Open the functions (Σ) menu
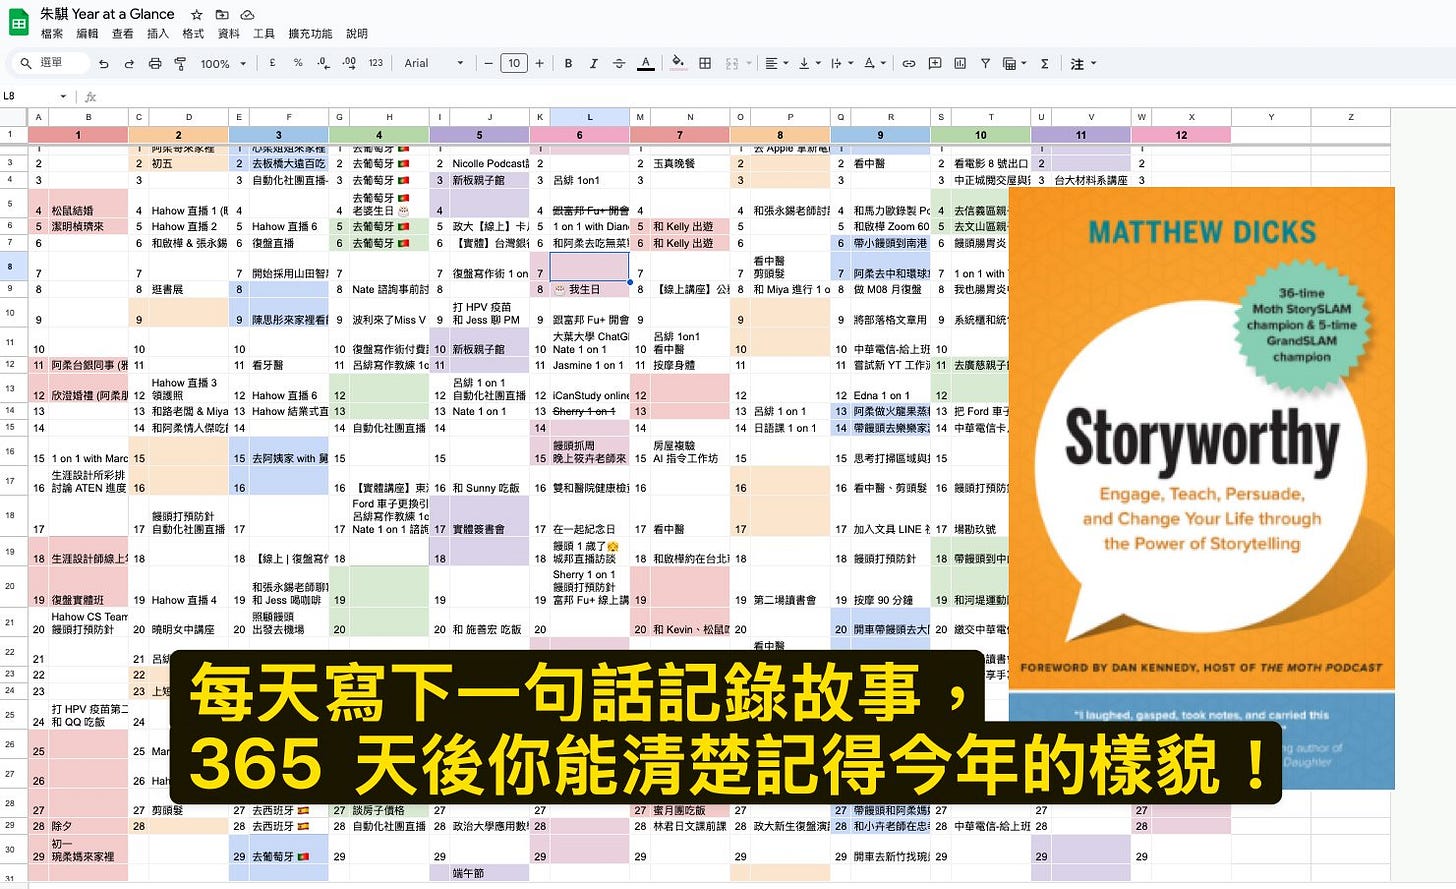The width and height of the screenshot is (1456, 889). click(1043, 63)
